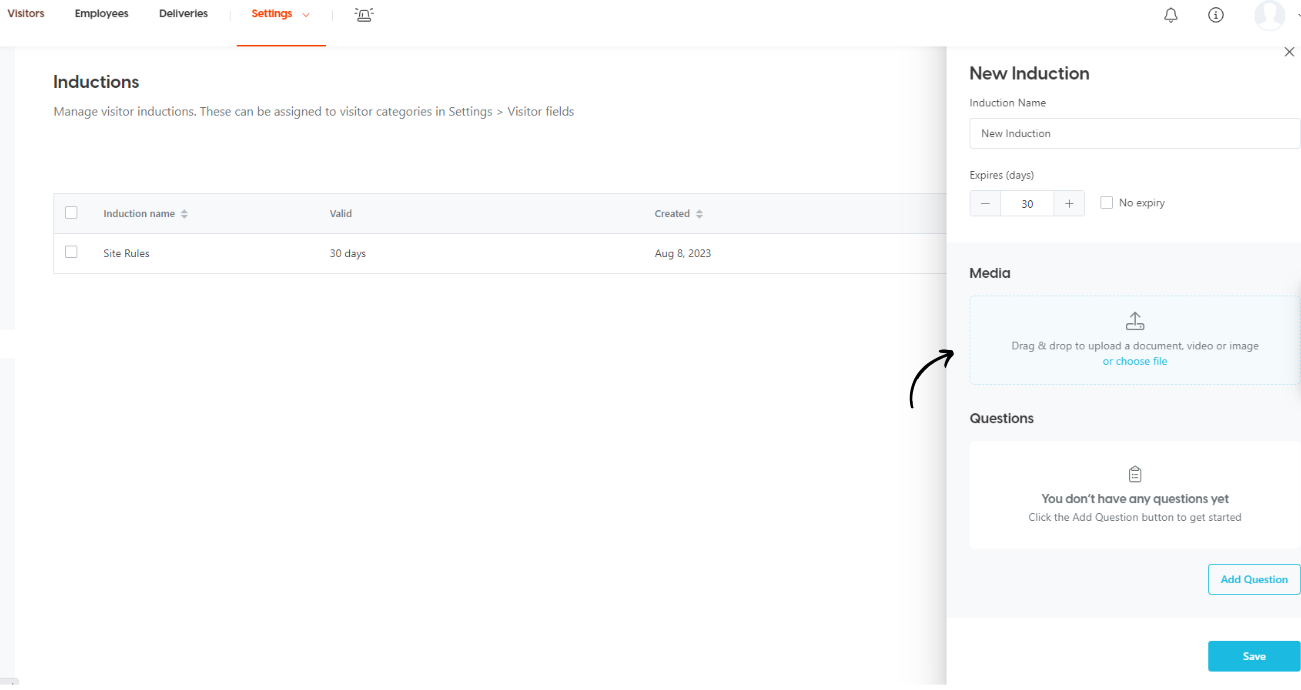
Task: Click the clipboard icon in the Questions panel
Action: [1134, 474]
